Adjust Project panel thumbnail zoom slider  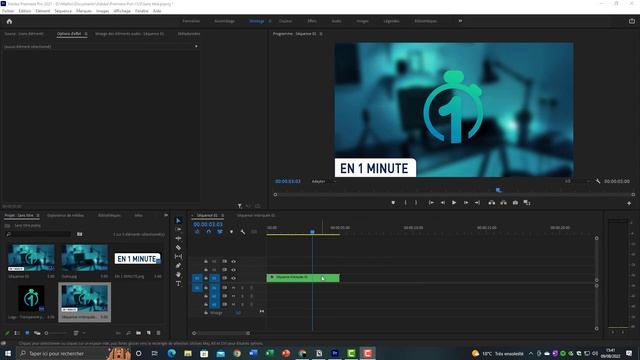click(x=56, y=333)
